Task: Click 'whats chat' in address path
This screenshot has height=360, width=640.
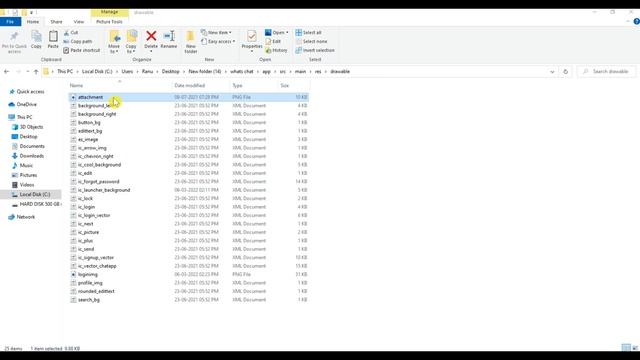Action: point(242,71)
